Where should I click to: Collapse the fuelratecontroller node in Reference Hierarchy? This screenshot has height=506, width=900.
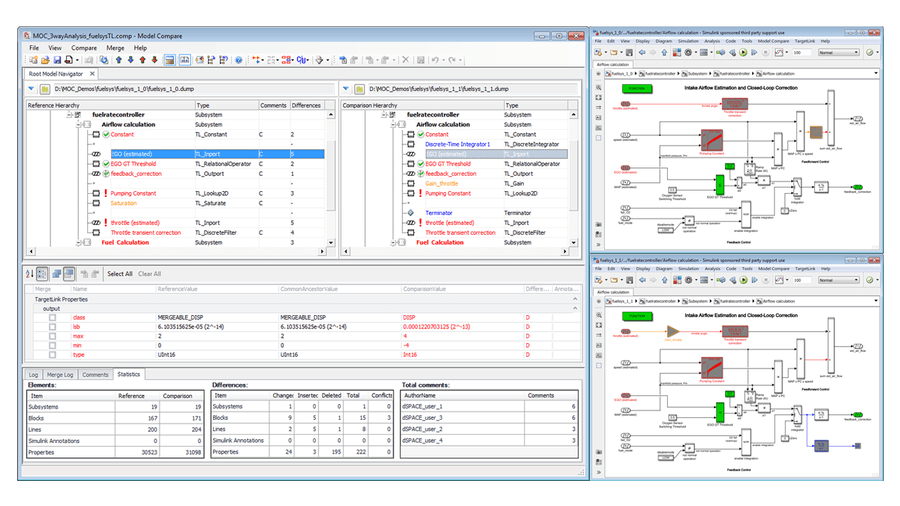pyautogui.click(x=69, y=115)
